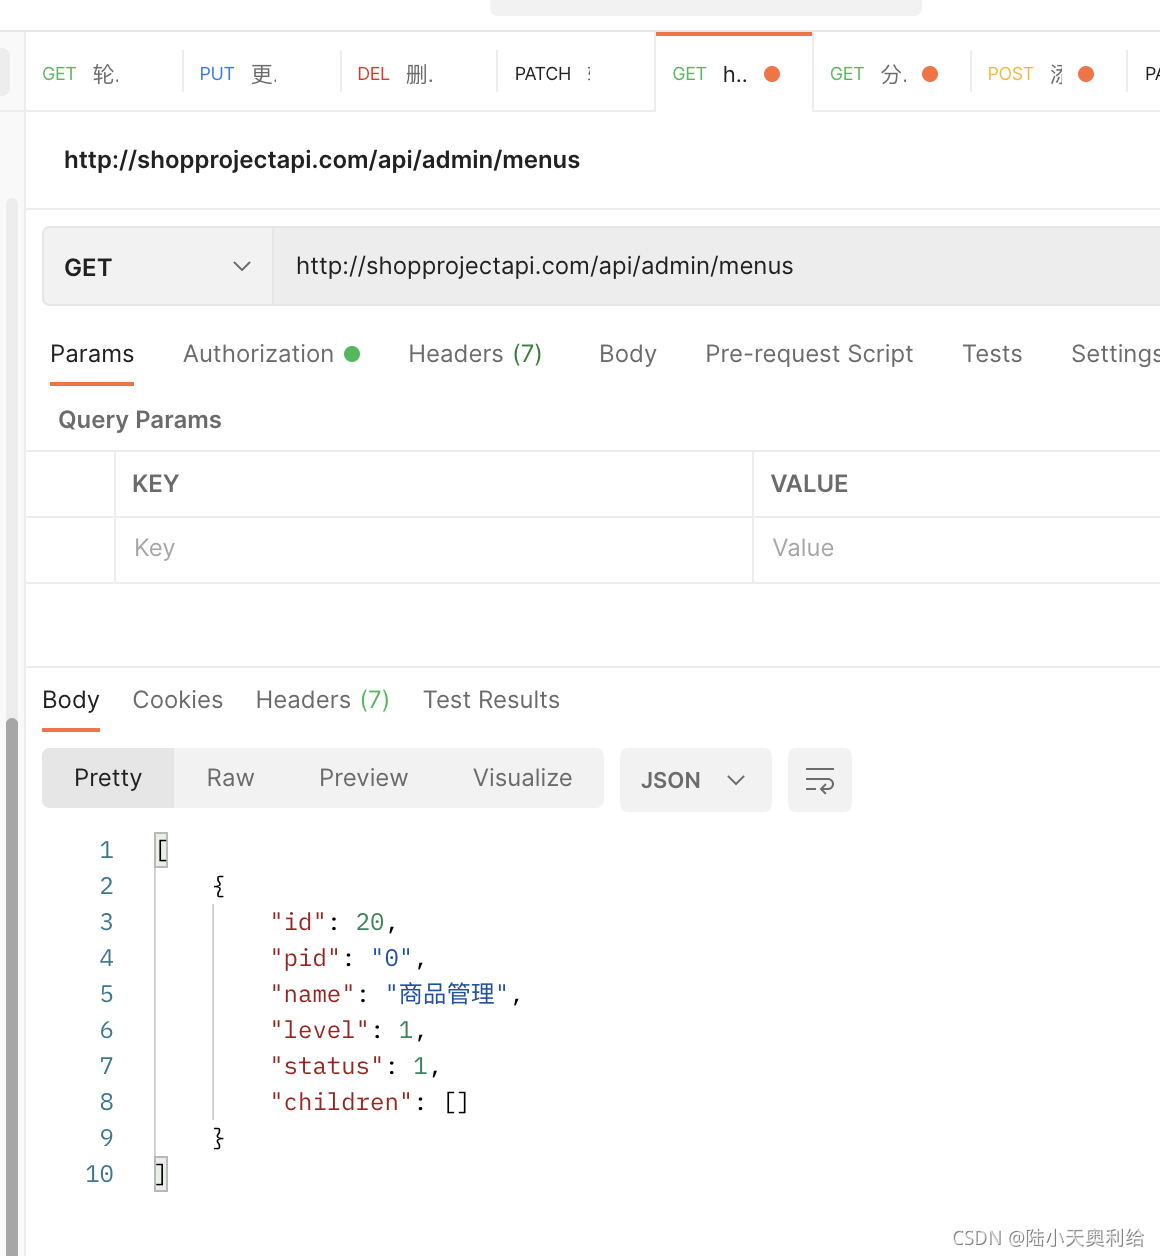Click the "name": "商品管理" line
This screenshot has height=1256, width=1160.
pyautogui.click(x=396, y=994)
